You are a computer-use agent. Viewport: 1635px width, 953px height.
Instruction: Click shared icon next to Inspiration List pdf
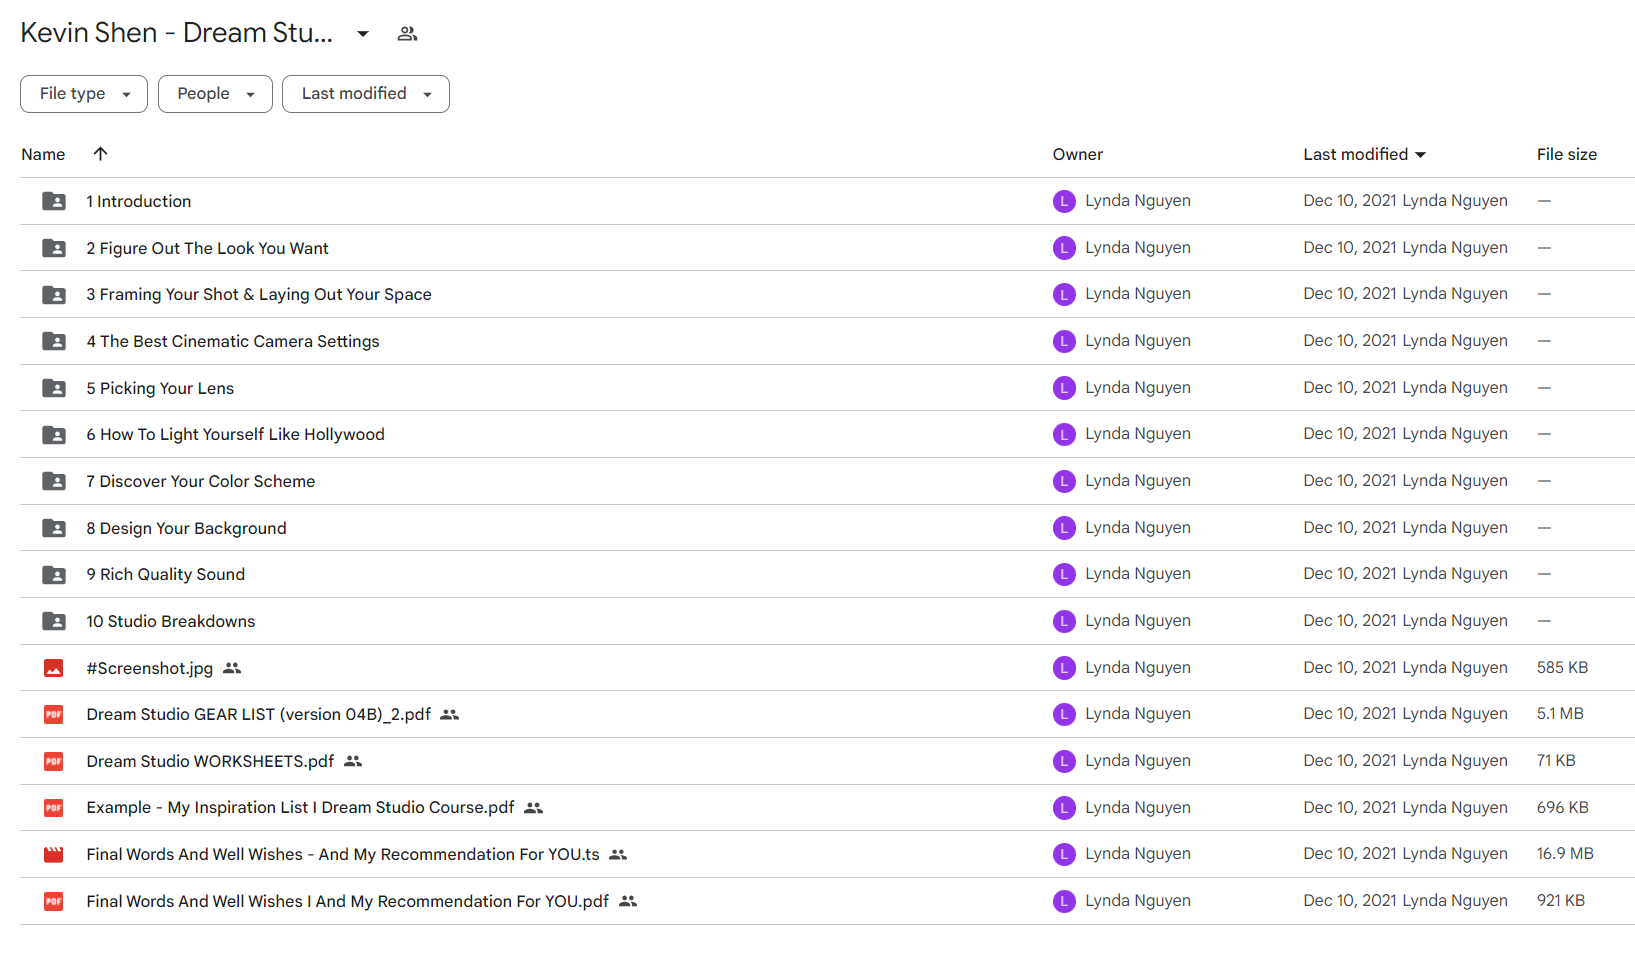(x=534, y=808)
